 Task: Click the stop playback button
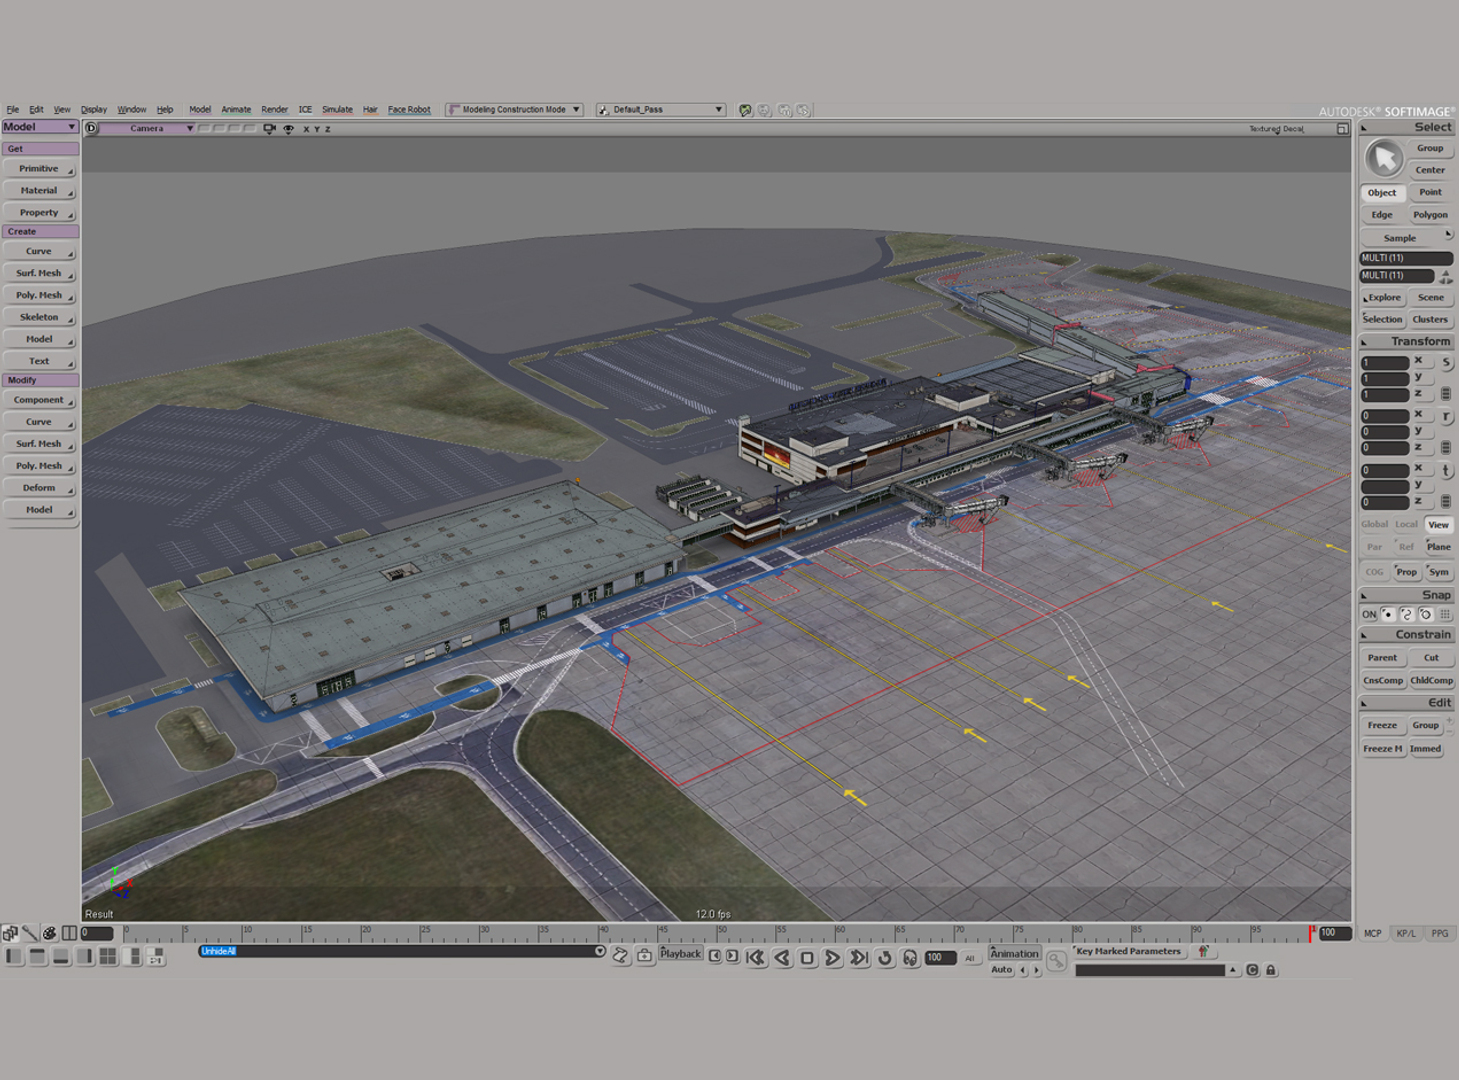(x=807, y=958)
